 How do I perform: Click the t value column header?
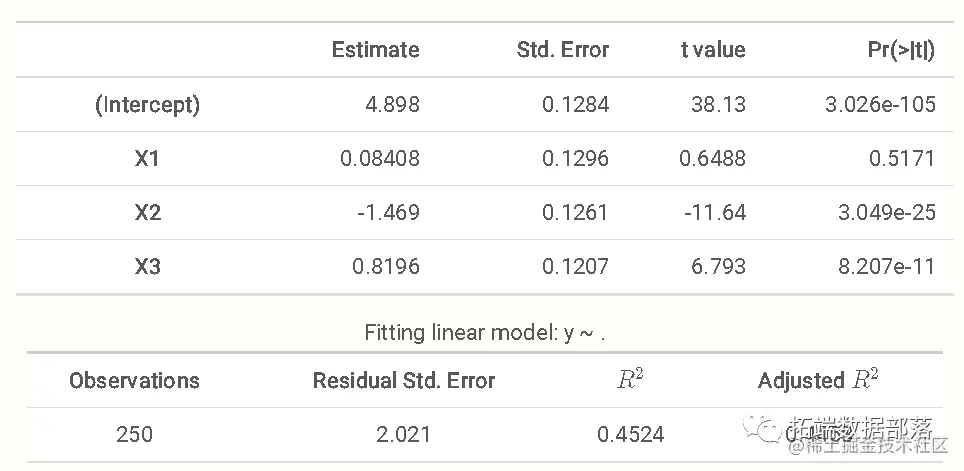713,49
